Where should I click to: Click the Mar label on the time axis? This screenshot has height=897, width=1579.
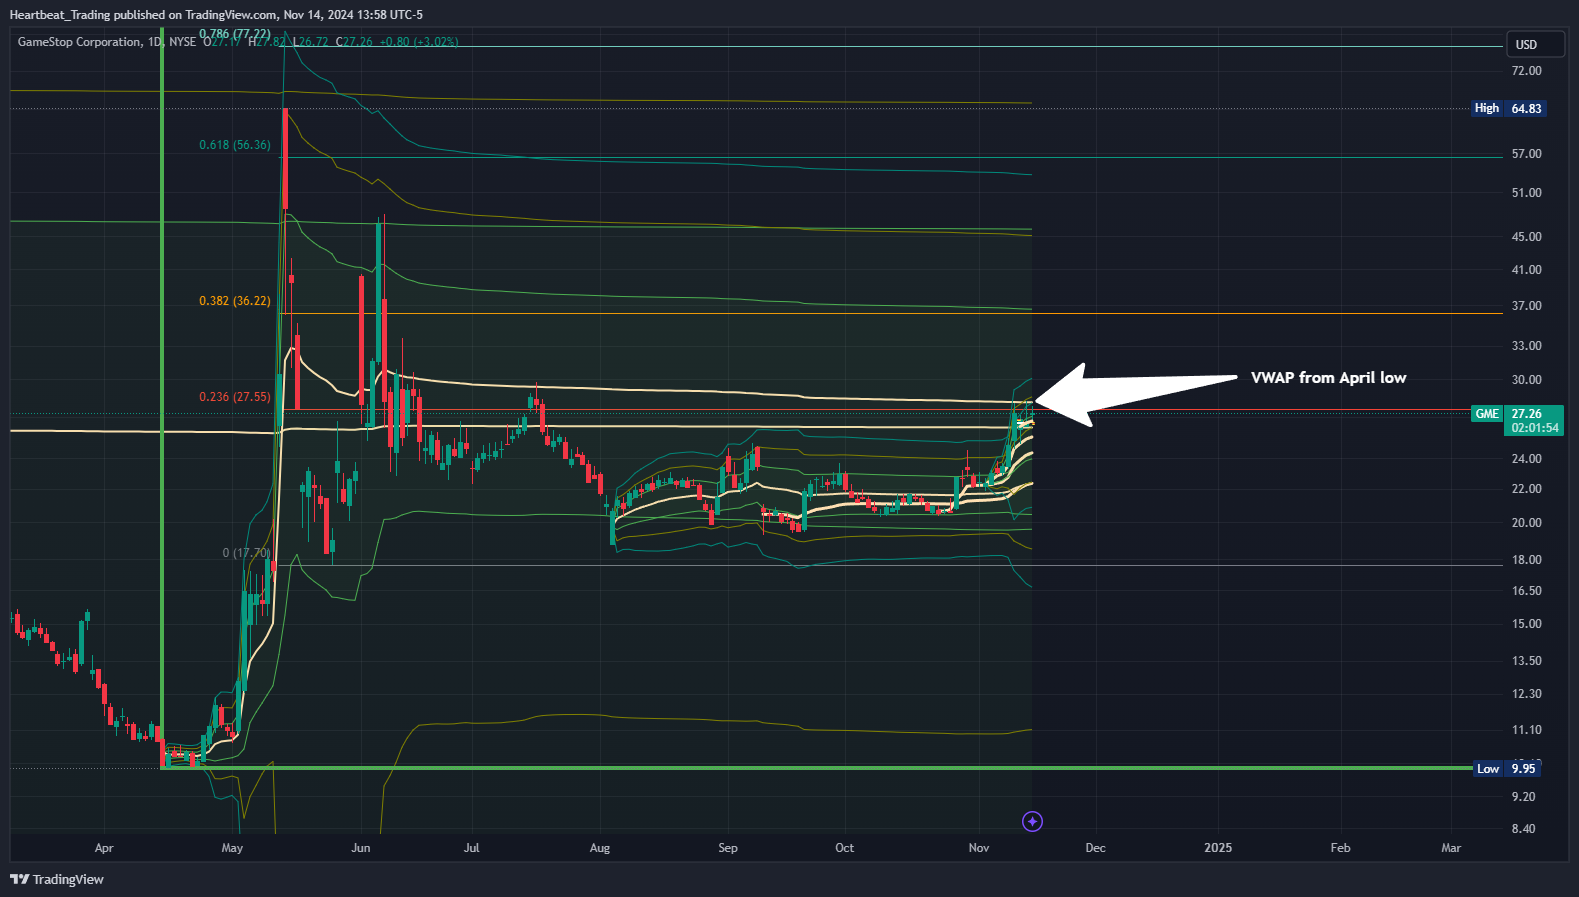point(1451,848)
